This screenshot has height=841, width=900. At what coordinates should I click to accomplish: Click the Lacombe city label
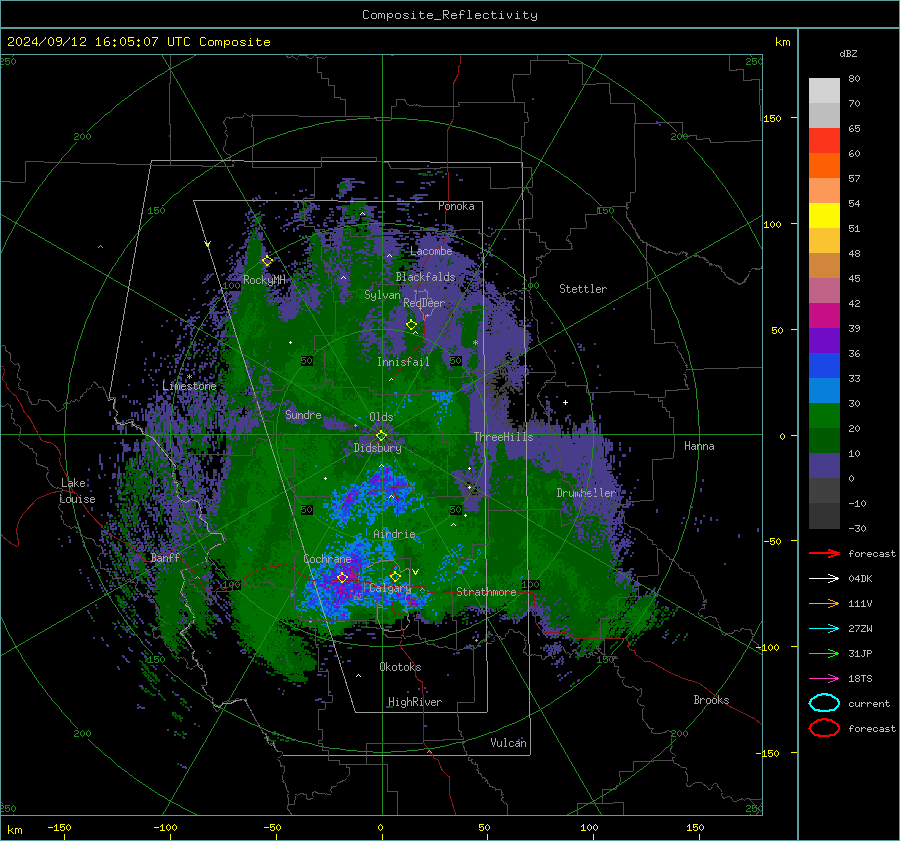pos(431,251)
